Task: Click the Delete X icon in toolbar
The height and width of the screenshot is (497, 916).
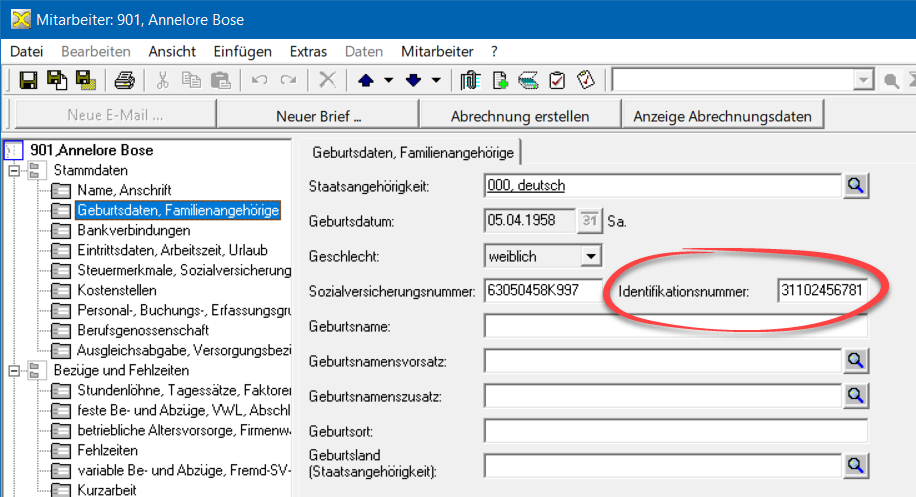Action: [327, 79]
